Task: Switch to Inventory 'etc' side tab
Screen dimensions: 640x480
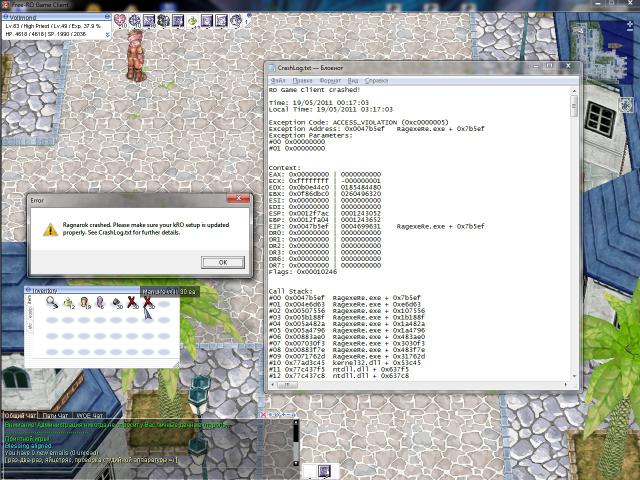Action: [x=29, y=326]
